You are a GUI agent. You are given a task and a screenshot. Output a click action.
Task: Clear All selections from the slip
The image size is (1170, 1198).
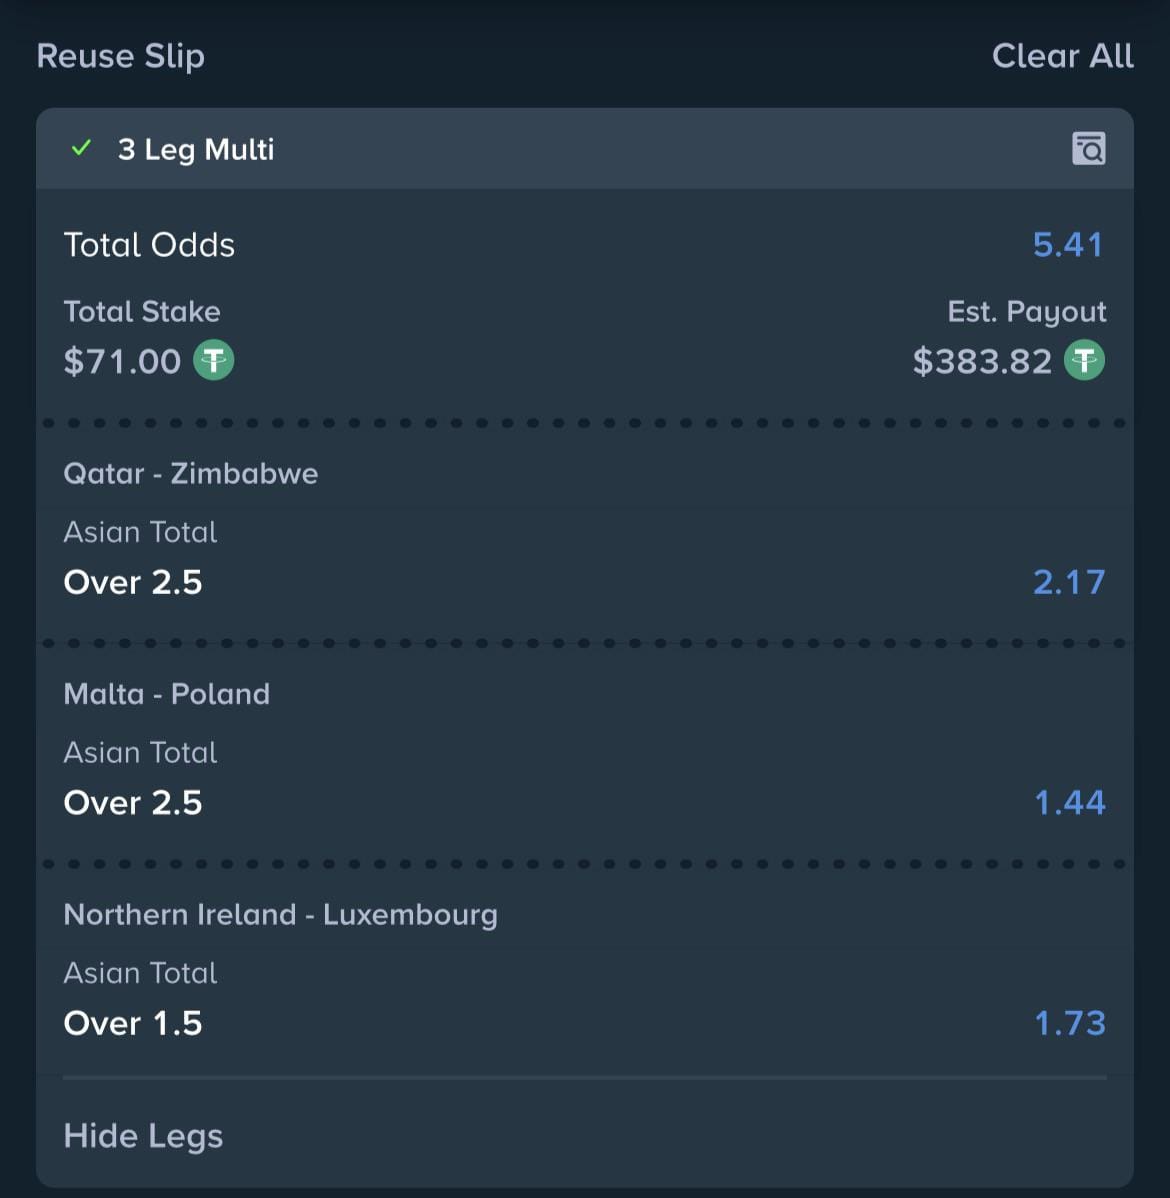[1062, 56]
